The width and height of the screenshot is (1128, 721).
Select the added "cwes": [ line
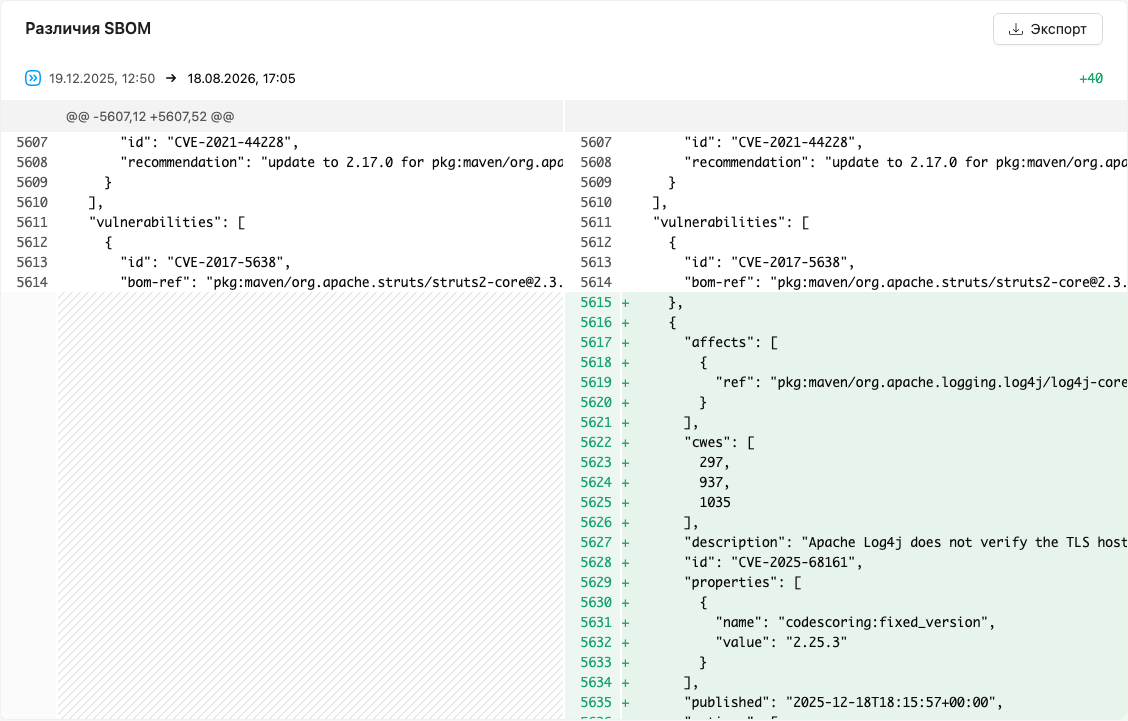pyautogui.click(x=719, y=443)
